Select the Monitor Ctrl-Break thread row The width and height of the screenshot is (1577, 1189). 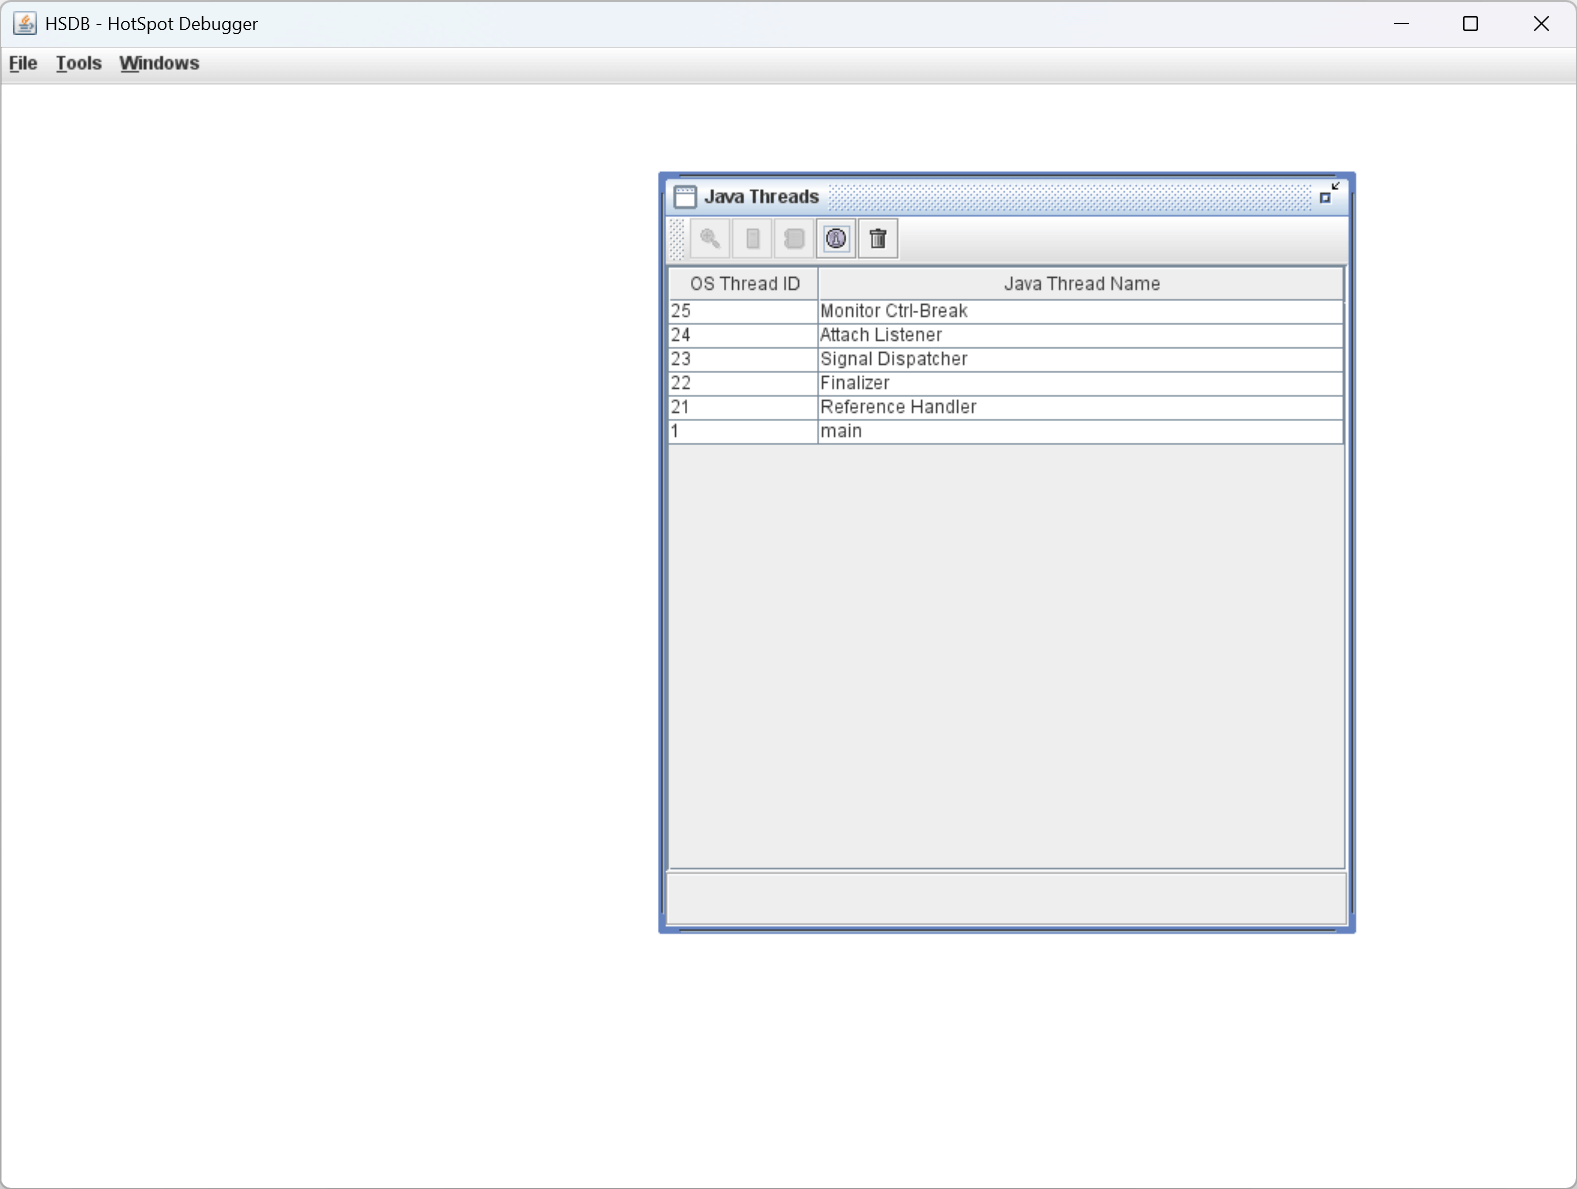pyautogui.click(x=1006, y=311)
